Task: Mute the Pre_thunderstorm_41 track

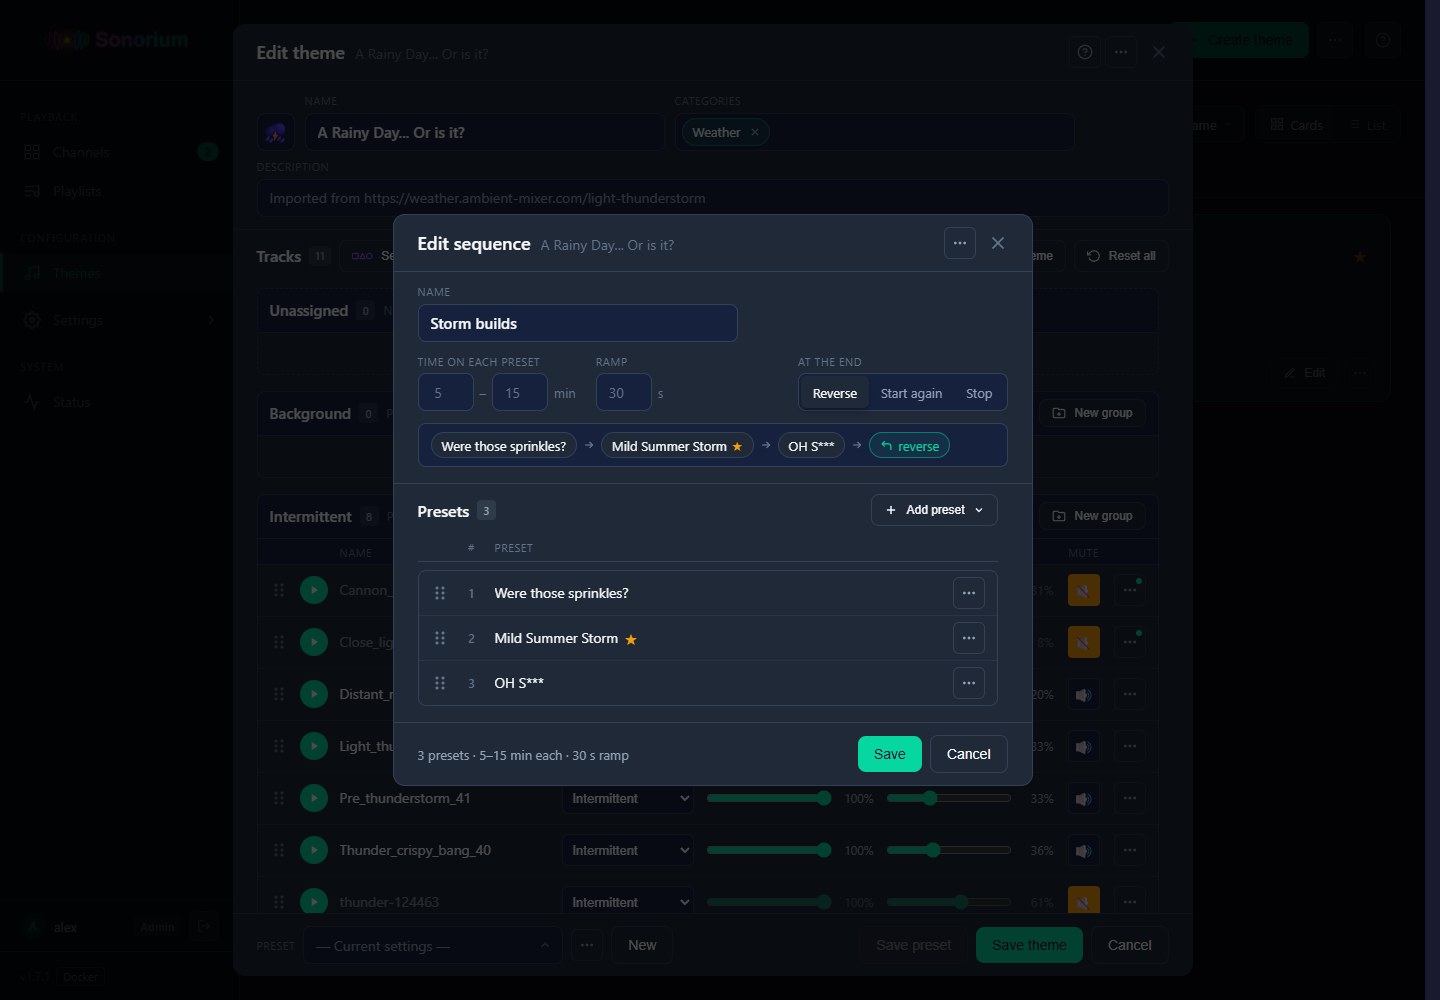Action: point(1084,798)
